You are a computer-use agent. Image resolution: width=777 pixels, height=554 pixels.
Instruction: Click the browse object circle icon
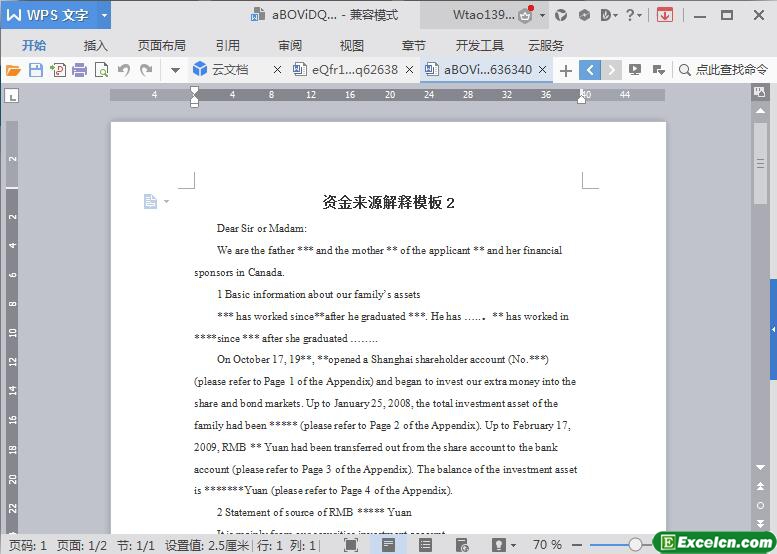pos(760,505)
